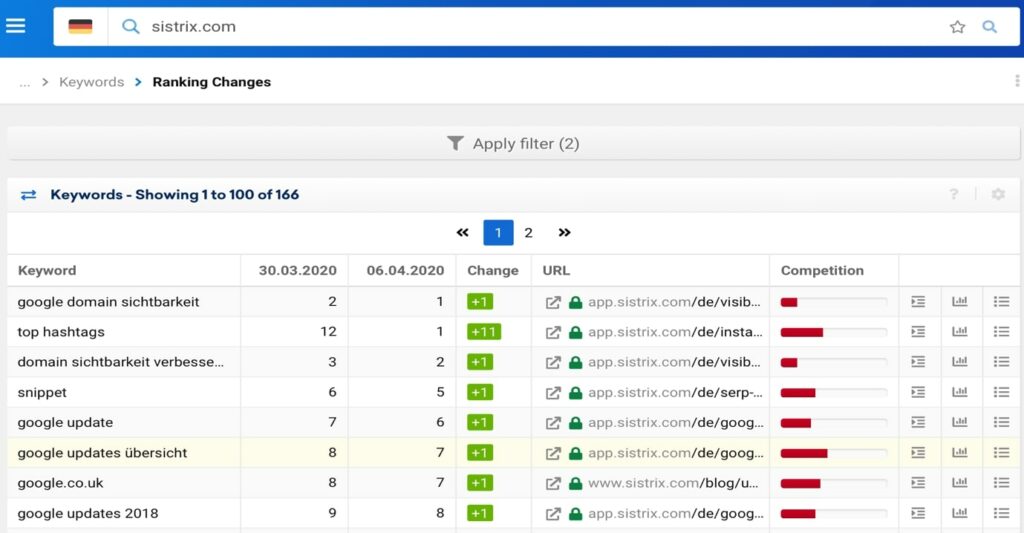Show ranking history chart for google.co.uk
This screenshot has height=533, width=1024.
[959, 483]
